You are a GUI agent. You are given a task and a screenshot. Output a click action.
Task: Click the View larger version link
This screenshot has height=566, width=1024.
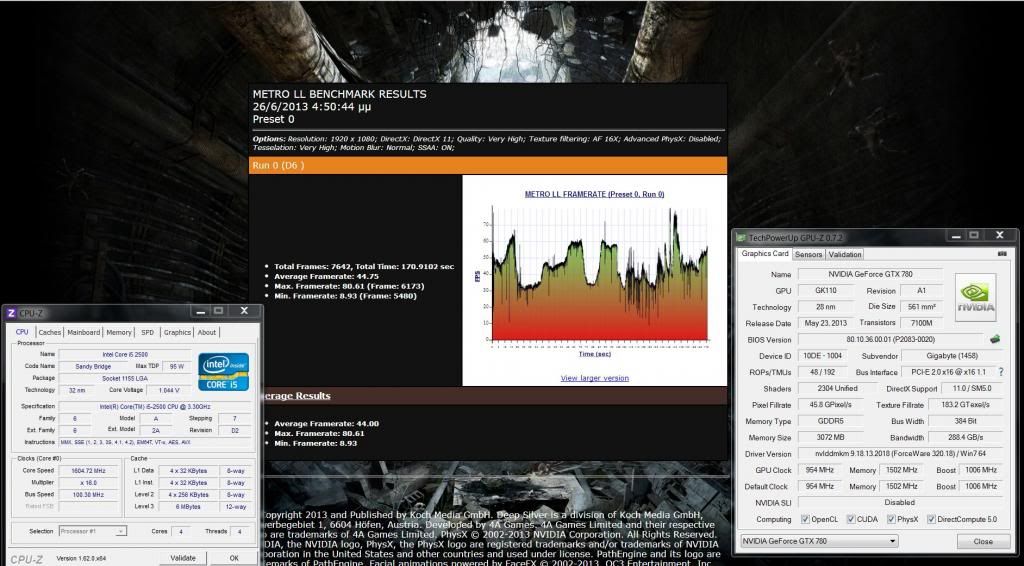[x=594, y=378]
